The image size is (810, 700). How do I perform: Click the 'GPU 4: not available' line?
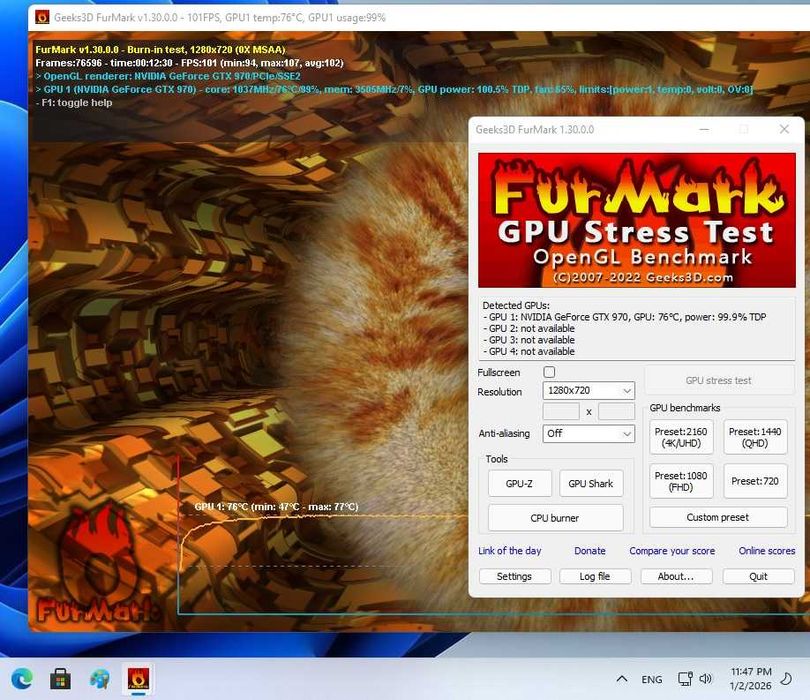[528, 351]
